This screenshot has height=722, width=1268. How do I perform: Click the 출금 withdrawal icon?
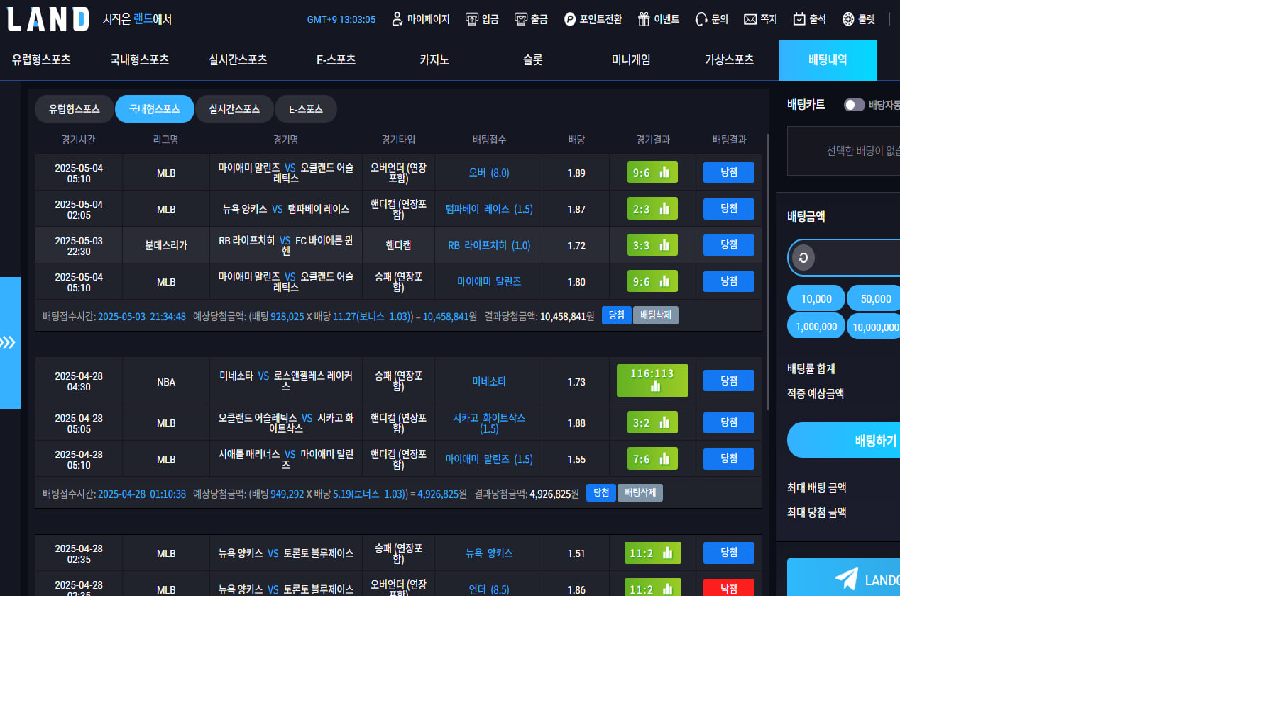[520, 19]
